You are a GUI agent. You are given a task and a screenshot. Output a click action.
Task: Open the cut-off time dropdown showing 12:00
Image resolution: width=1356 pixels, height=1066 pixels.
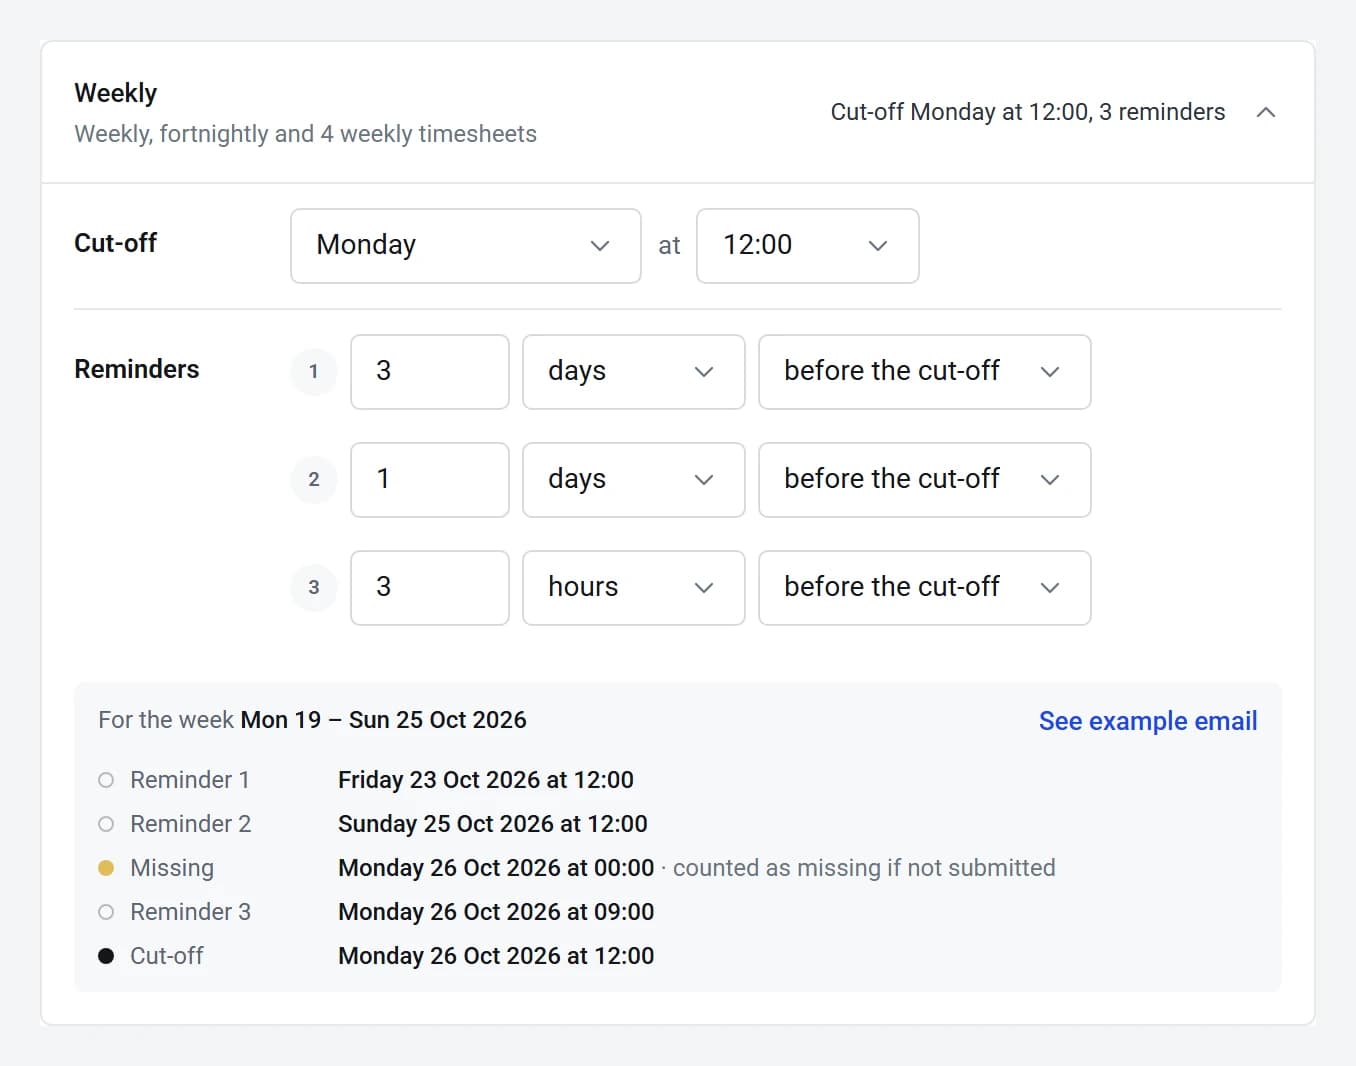[807, 246]
